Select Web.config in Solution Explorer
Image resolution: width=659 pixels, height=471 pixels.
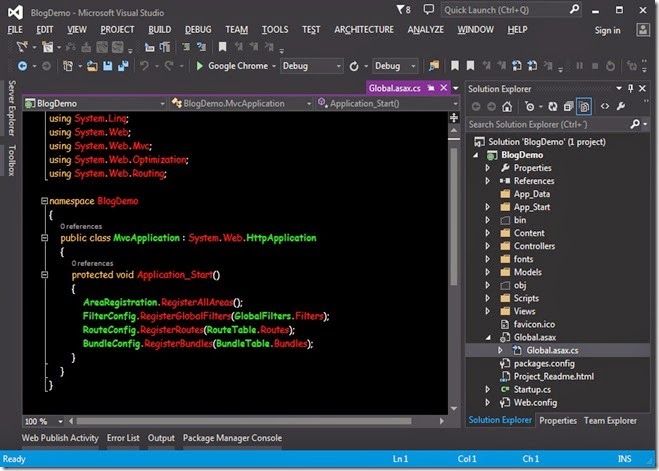click(x=534, y=403)
